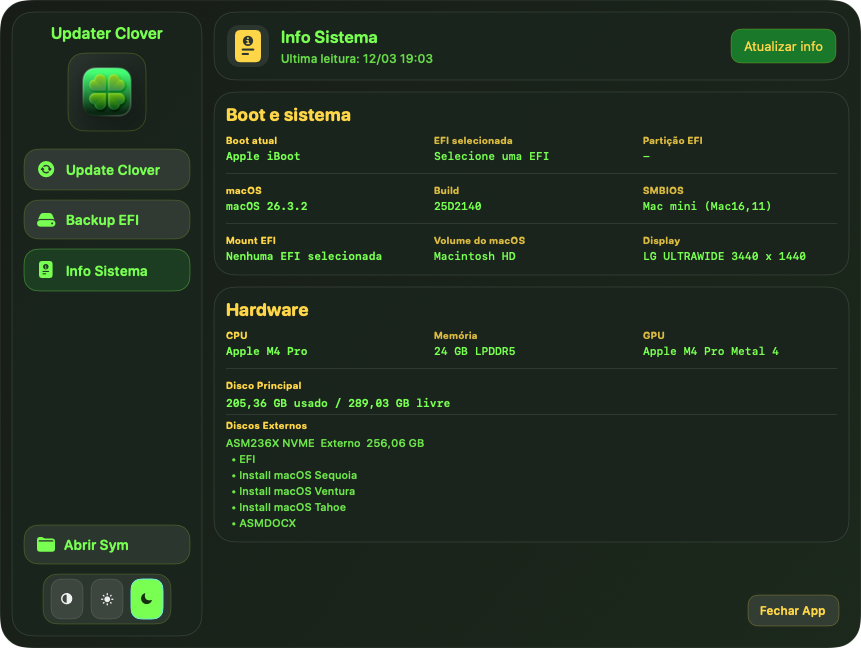Viewport: 861px width, 648px height.
Task: Enable dark theme with moon toggle
Action: (x=147, y=599)
